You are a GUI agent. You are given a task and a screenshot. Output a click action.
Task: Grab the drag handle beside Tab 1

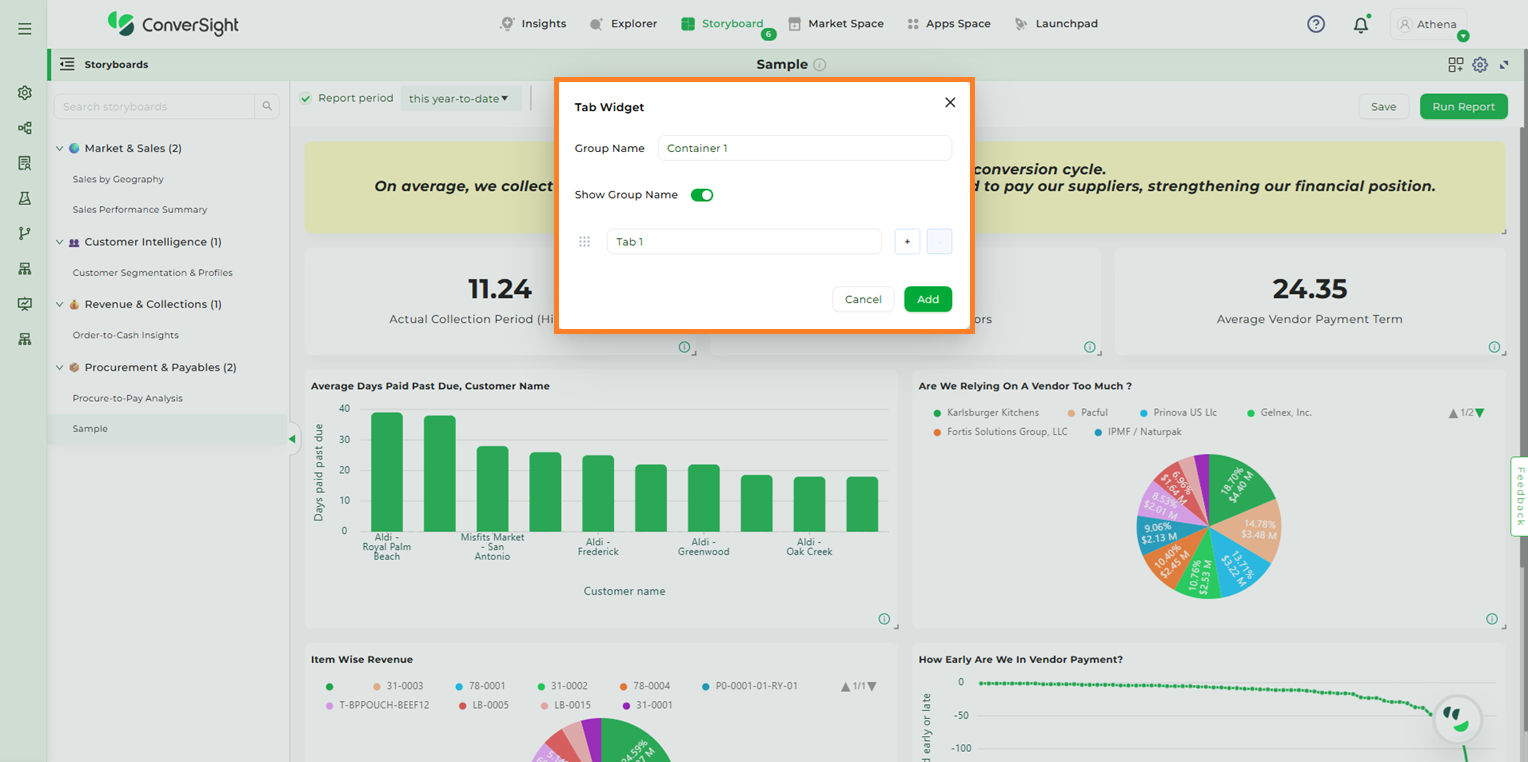[x=585, y=242]
